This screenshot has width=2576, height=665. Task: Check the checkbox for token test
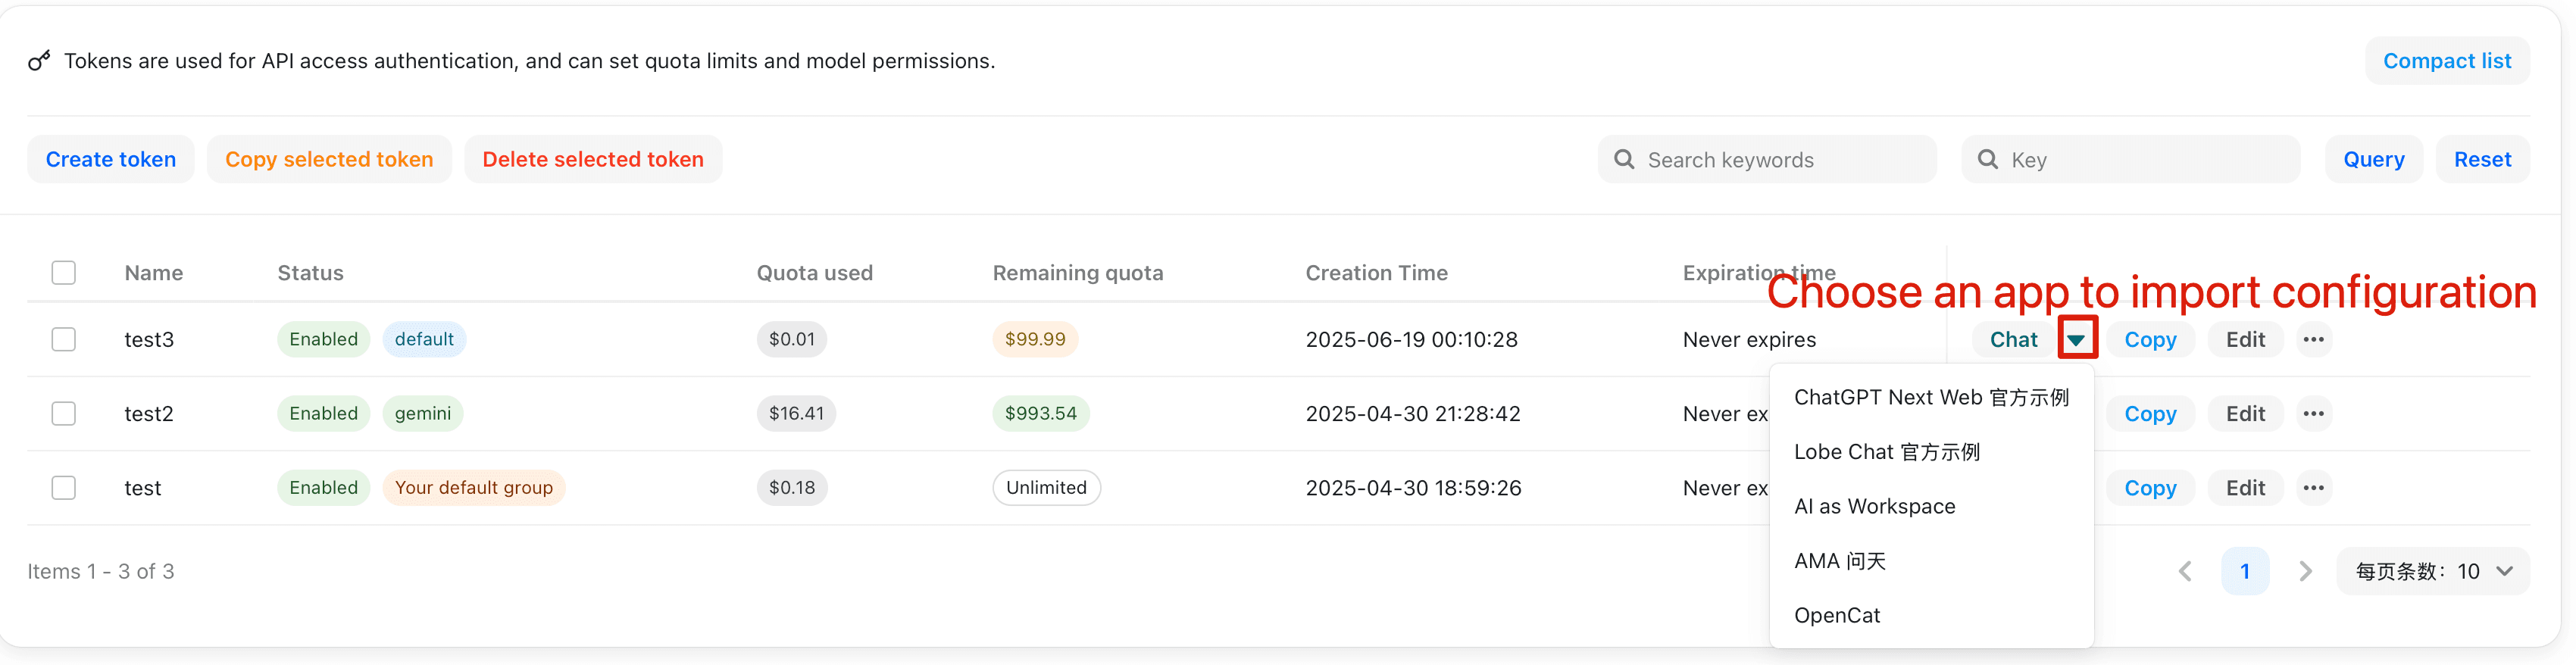point(64,488)
